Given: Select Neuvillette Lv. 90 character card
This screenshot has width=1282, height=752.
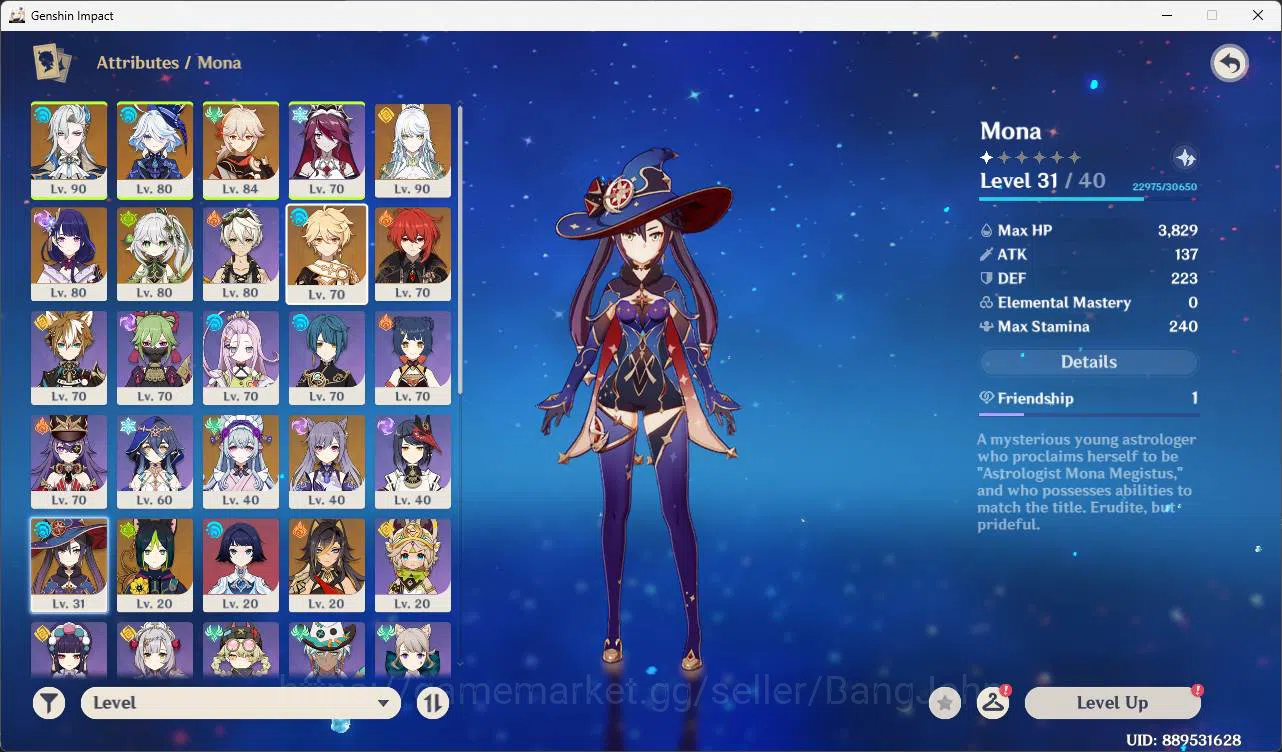Looking at the screenshot, I should pos(69,150).
